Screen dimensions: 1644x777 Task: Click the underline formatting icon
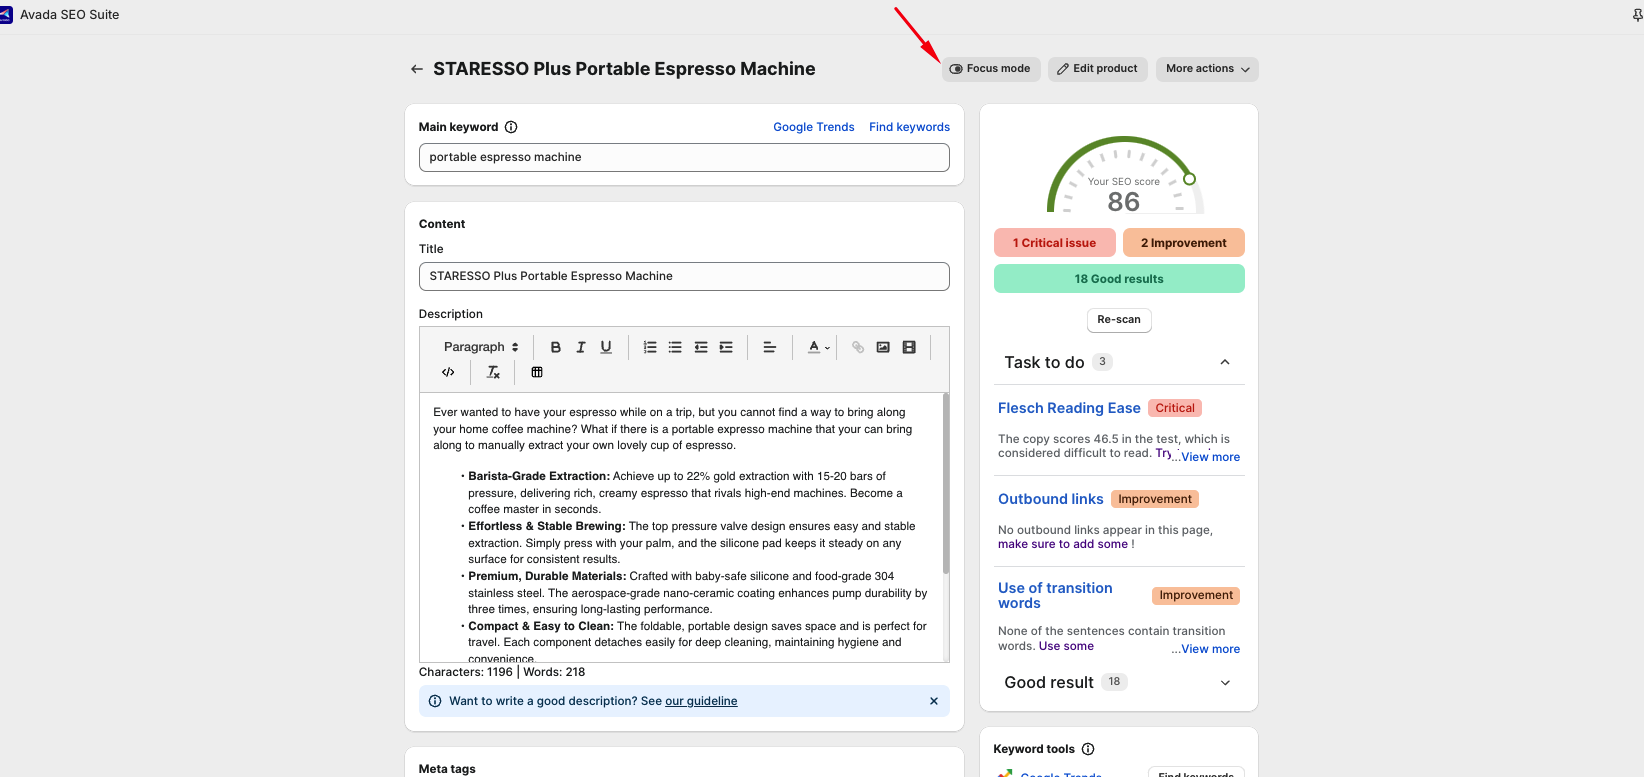(x=606, y=347)
